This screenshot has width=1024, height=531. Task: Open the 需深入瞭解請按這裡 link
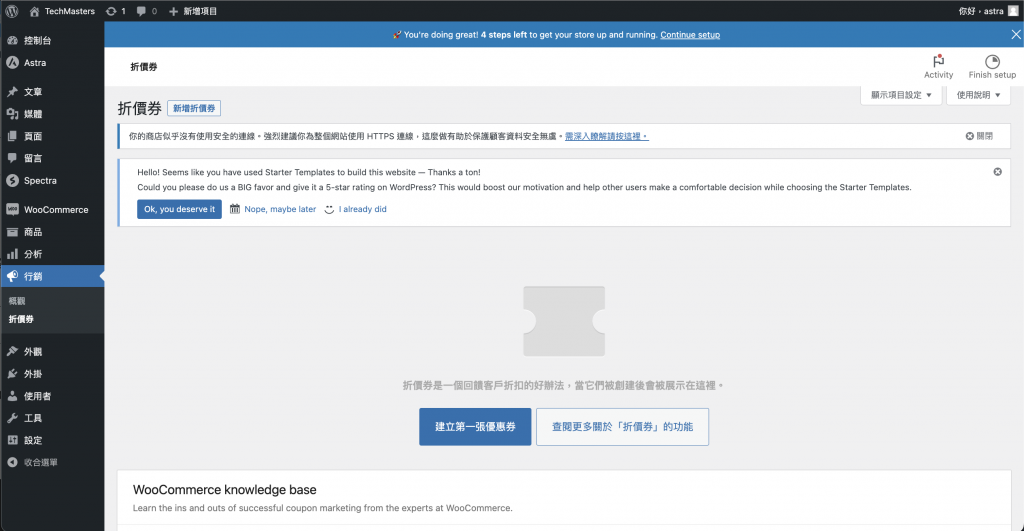[607, 136]
